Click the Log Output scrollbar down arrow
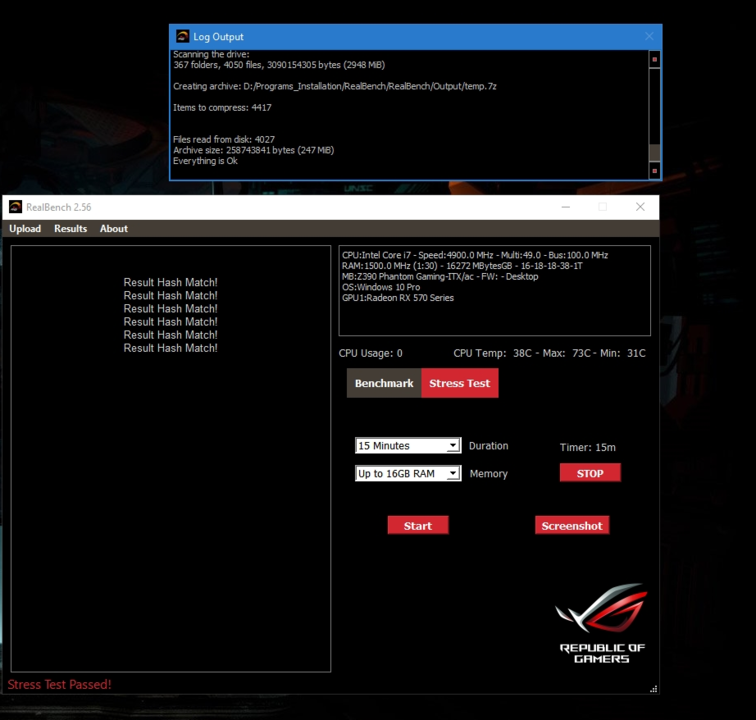Screen dimensions: 756x720 point(655,171)
